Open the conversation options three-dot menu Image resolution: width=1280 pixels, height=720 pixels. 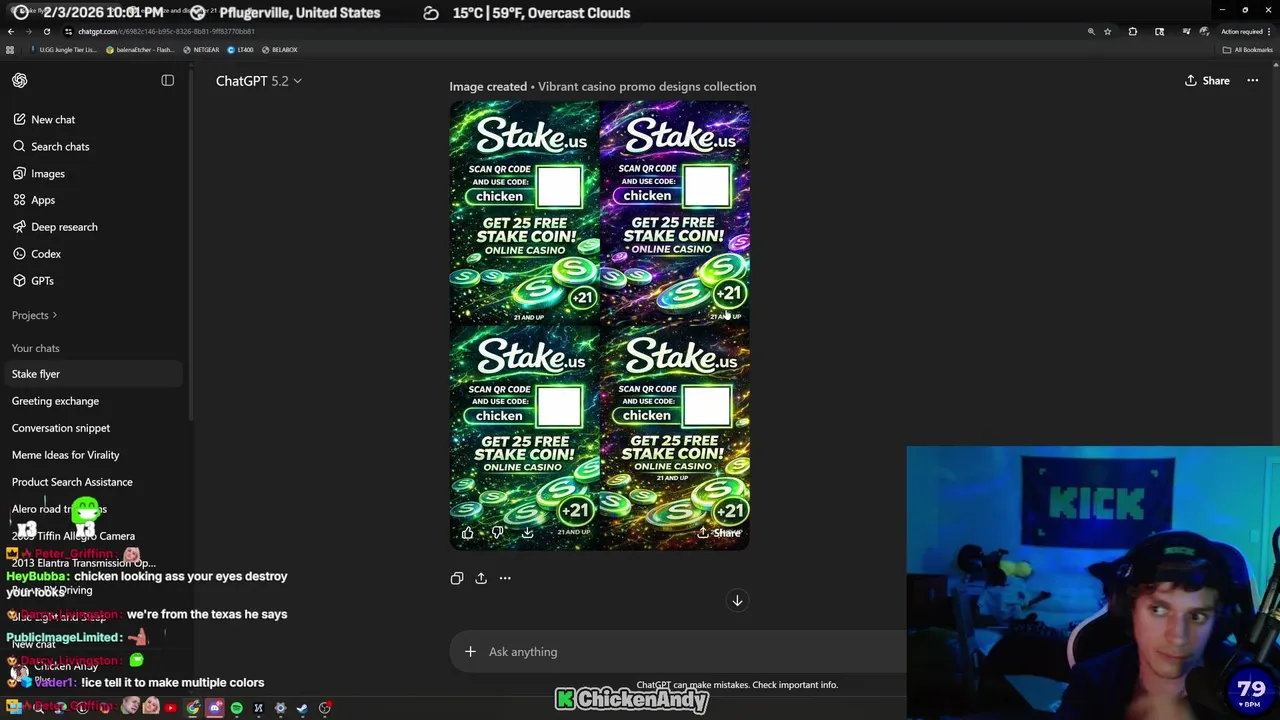click(1252, 81)
